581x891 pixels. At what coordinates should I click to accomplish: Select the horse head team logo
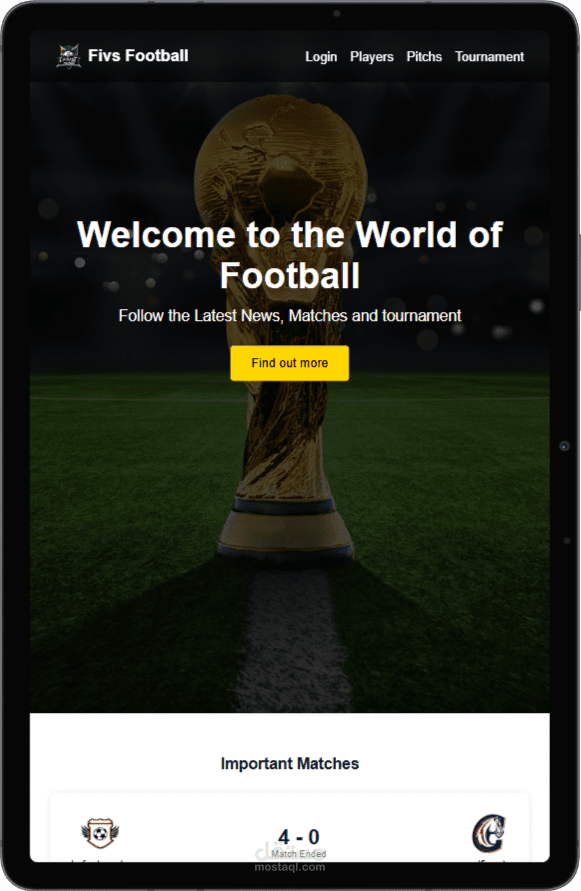(x=489, y=834)
